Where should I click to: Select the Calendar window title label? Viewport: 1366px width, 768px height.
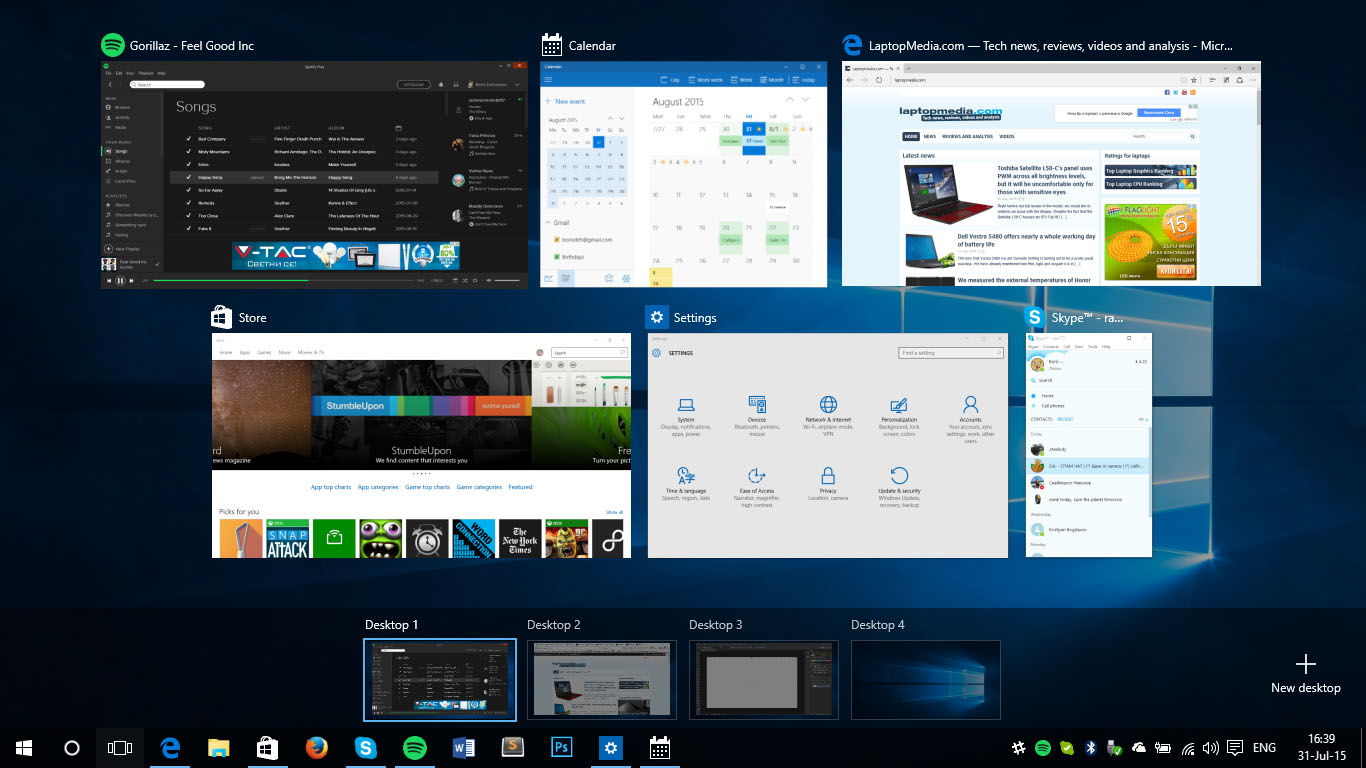coord(592,46)
